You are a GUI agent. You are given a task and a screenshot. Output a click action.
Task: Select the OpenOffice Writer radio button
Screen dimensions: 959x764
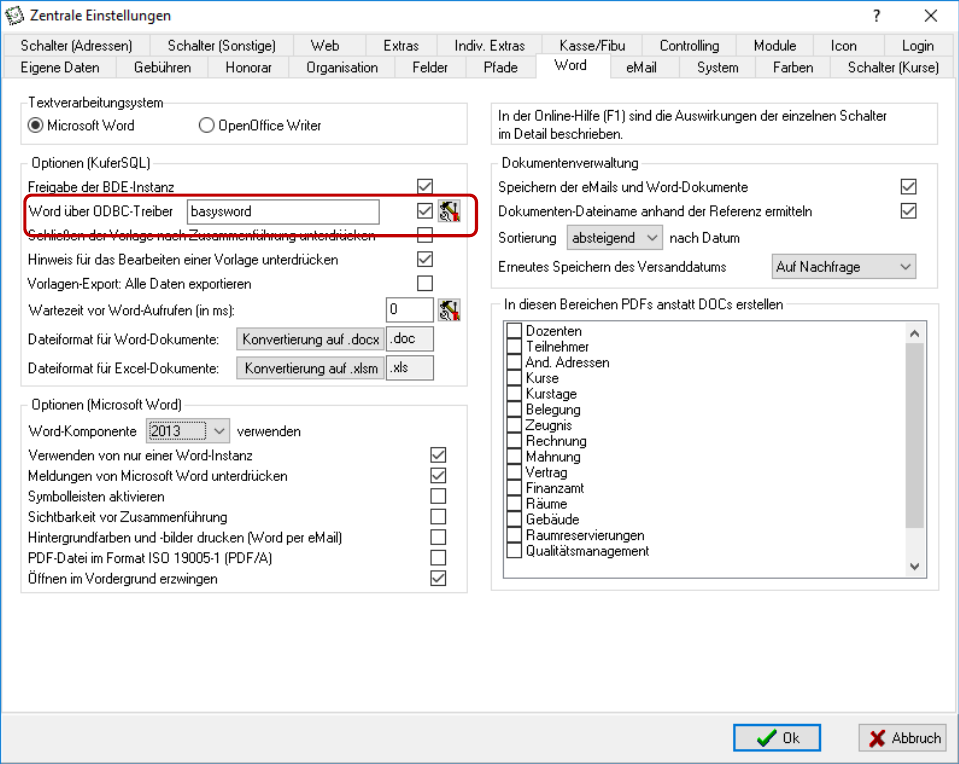click(206, 125)
